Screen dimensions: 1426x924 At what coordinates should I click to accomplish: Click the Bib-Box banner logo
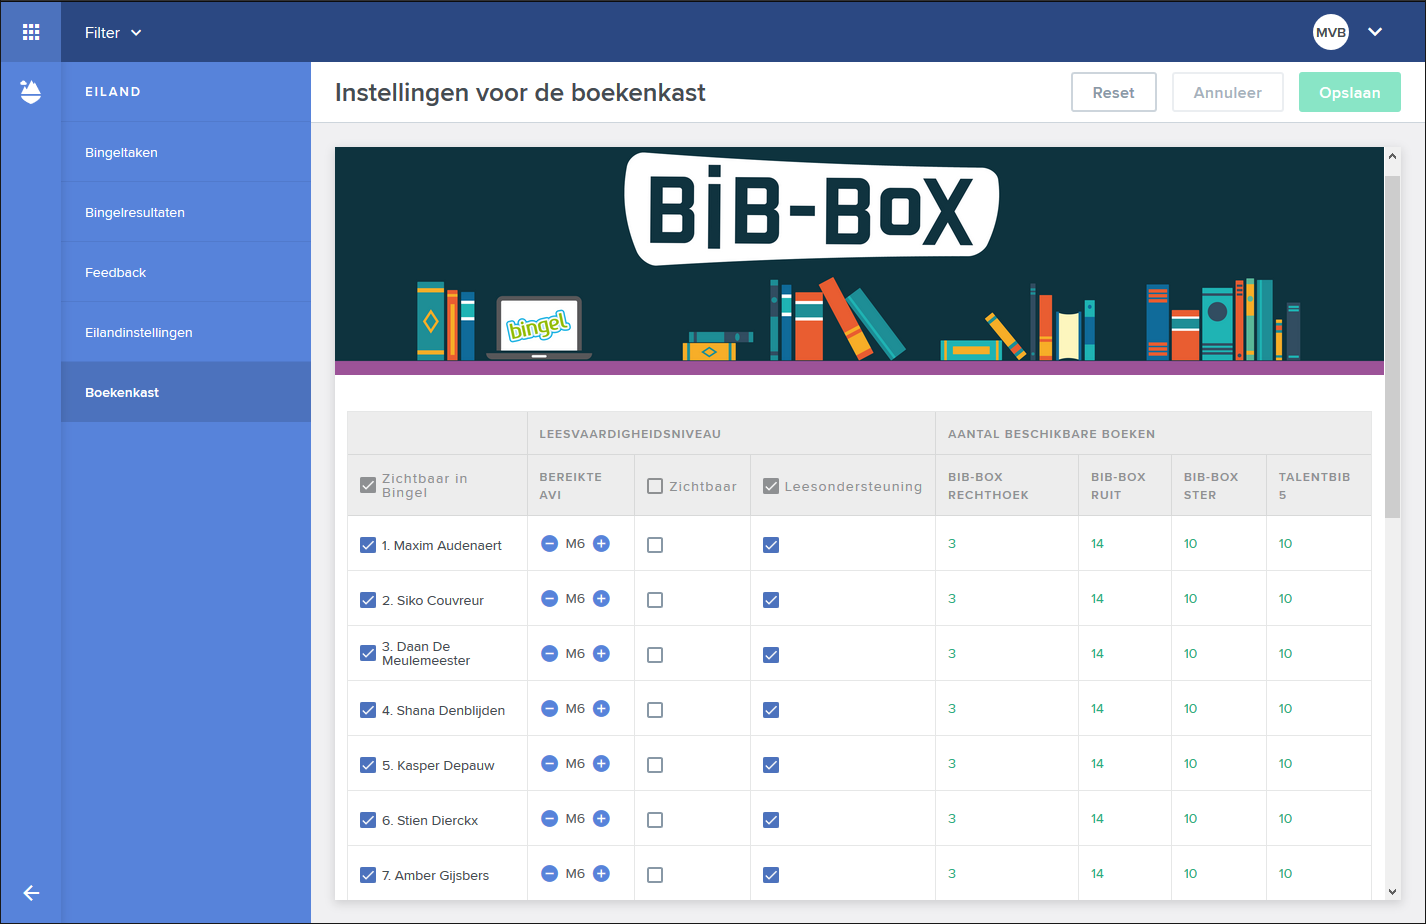coord(811,208)
